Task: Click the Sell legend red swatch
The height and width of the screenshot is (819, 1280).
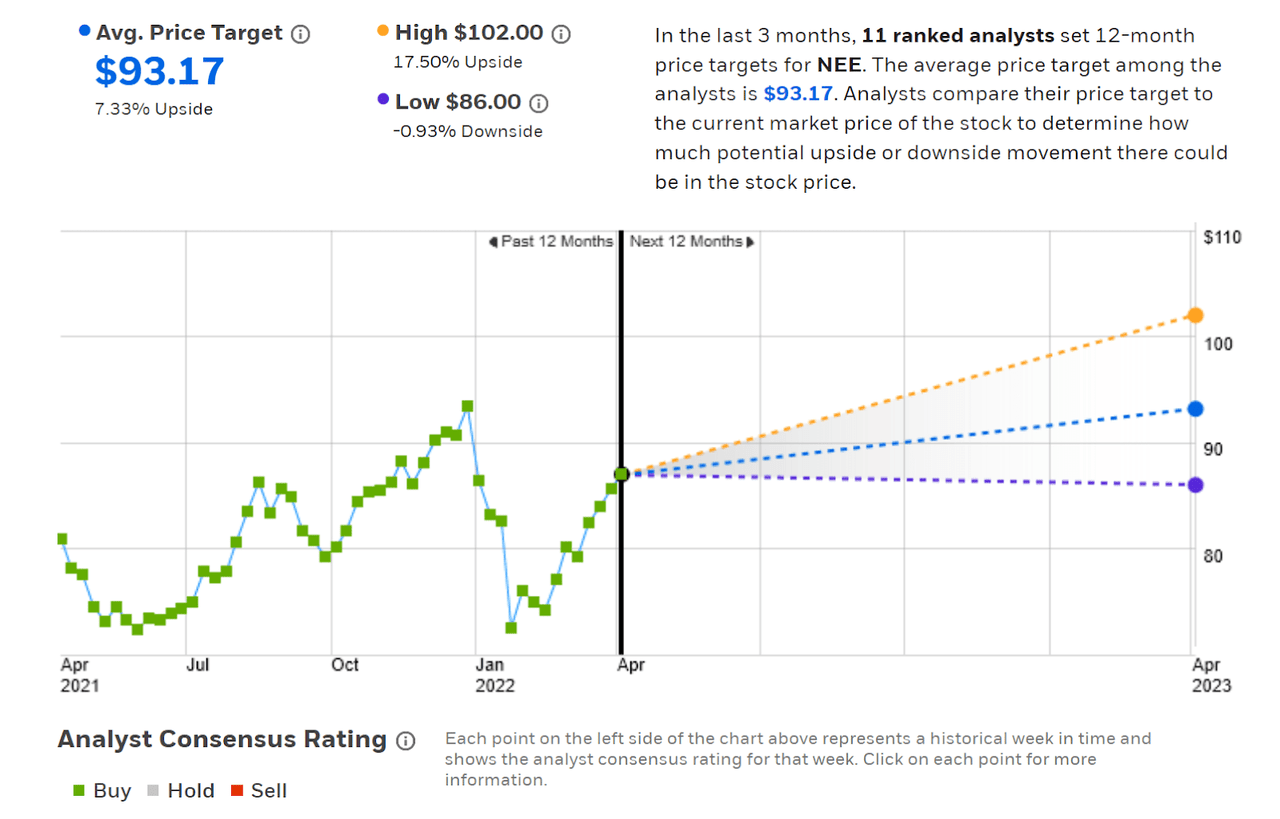Action: pos(236,791)
